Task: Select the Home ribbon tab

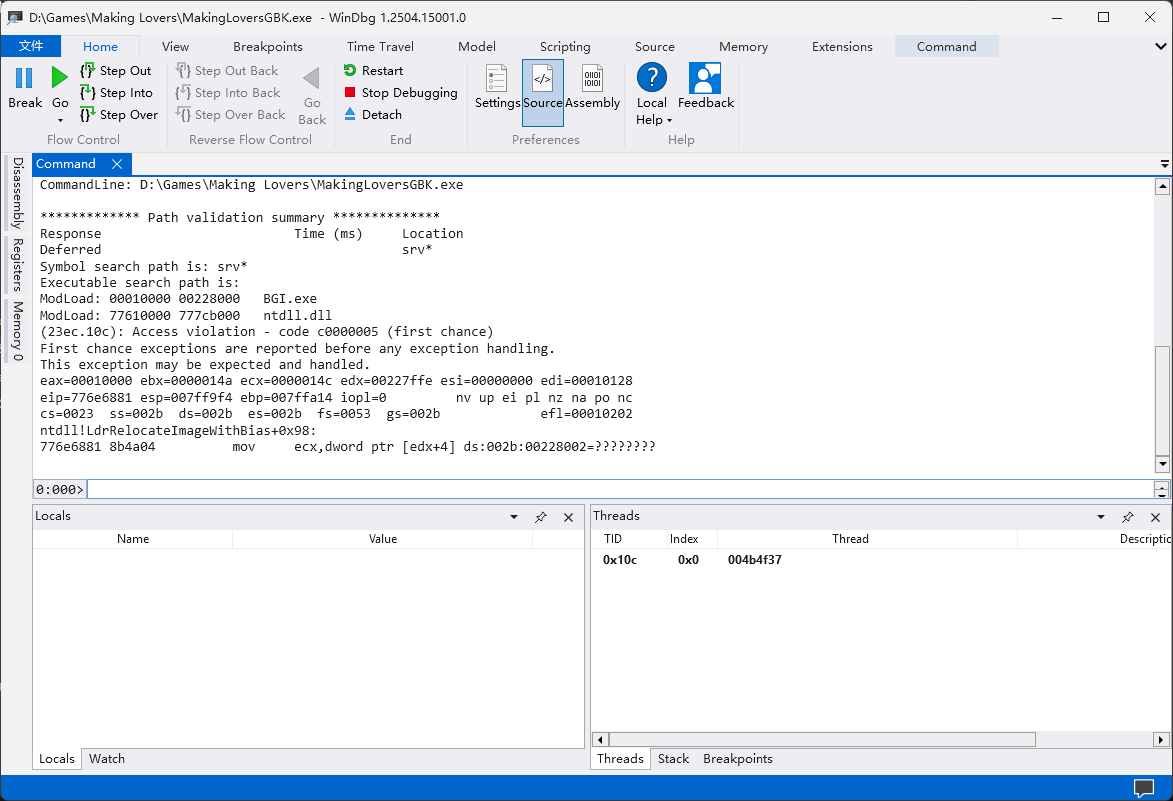Action: point(100,46)
